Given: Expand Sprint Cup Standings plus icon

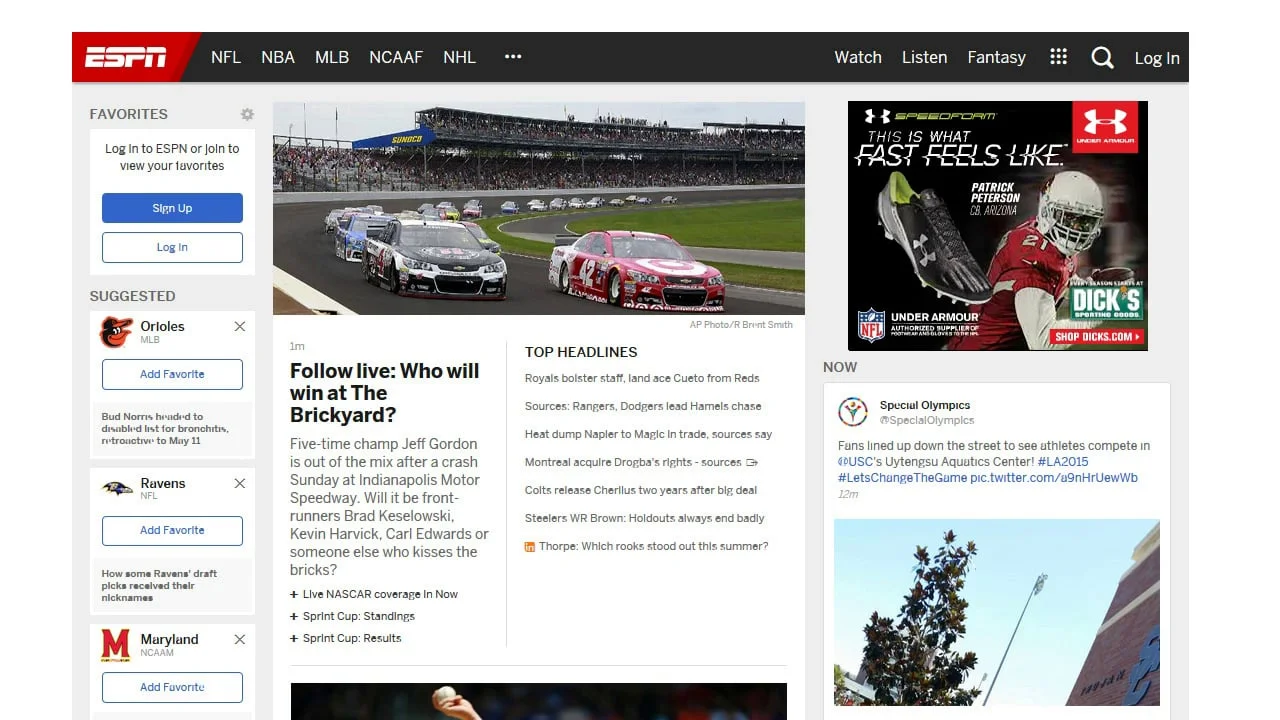Looking at the screenshot, I should click(294, 616).
